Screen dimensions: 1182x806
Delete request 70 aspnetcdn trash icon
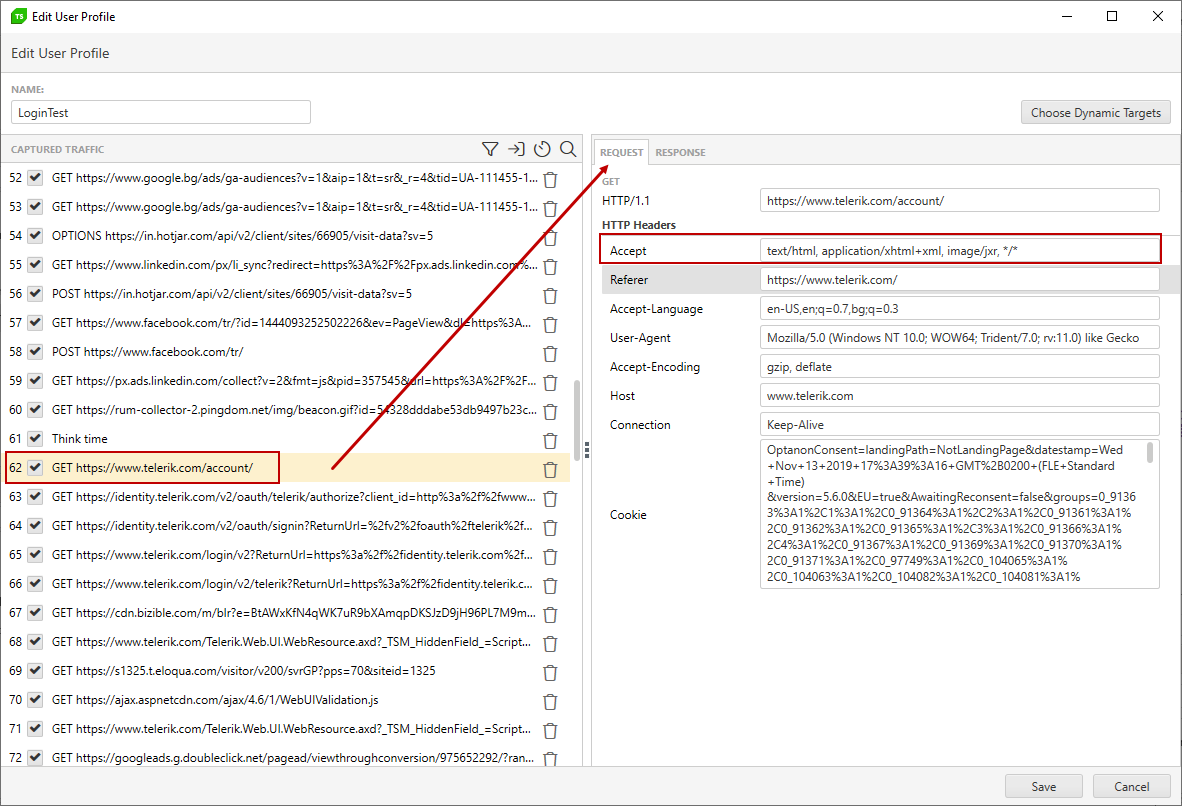click(550, 702)
